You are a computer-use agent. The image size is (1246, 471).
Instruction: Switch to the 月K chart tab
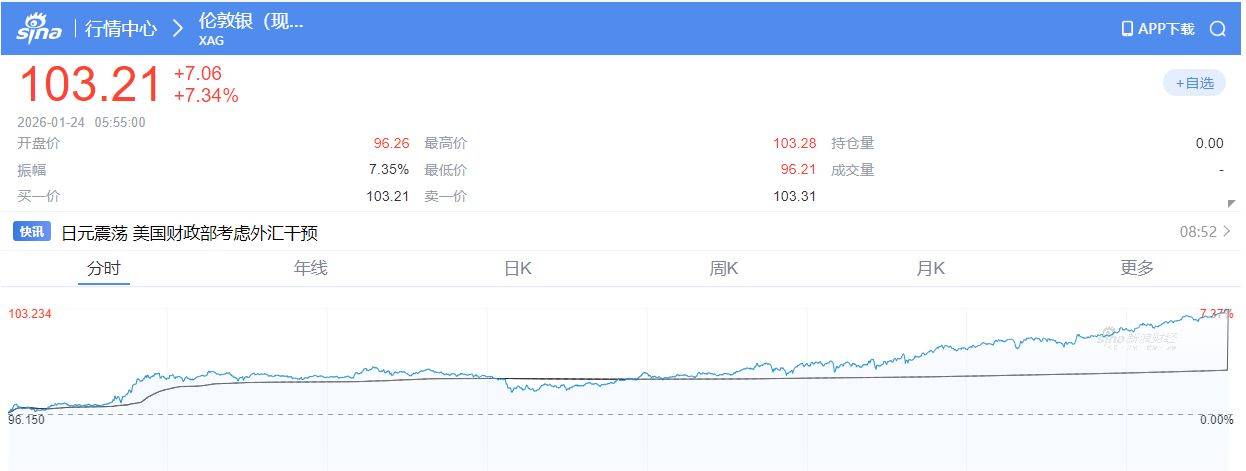930,268
